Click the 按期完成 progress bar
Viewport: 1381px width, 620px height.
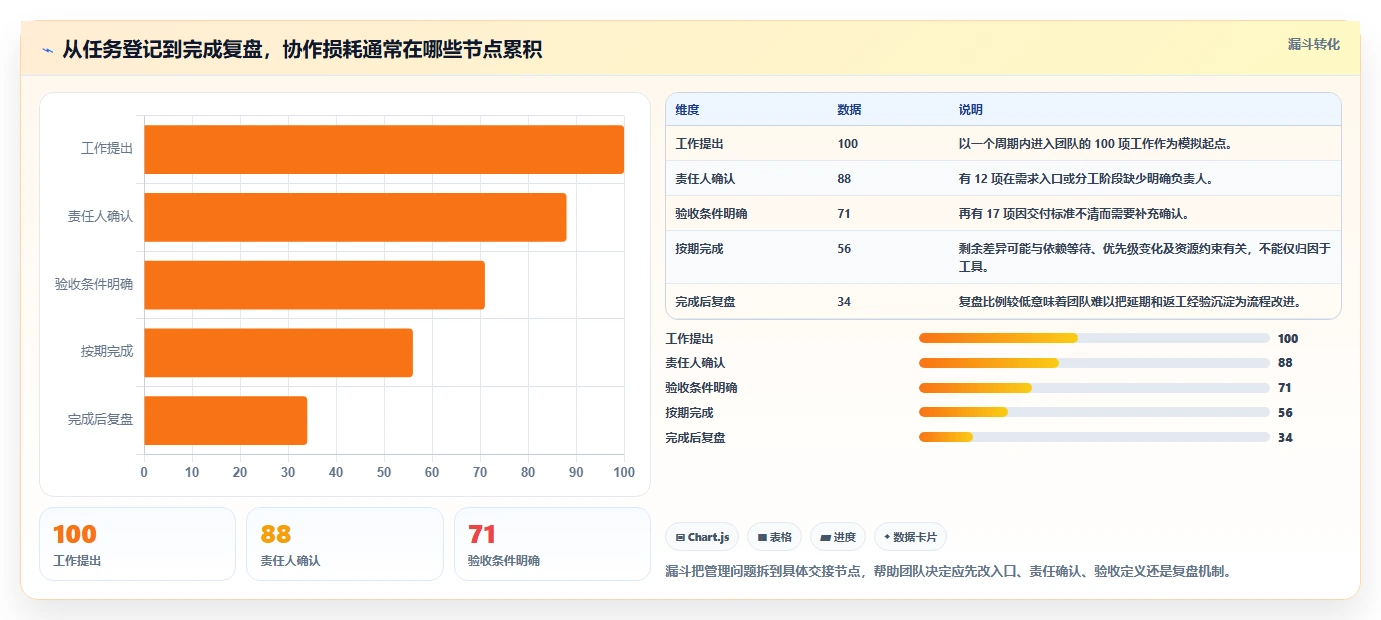(x=1094, y=412)
